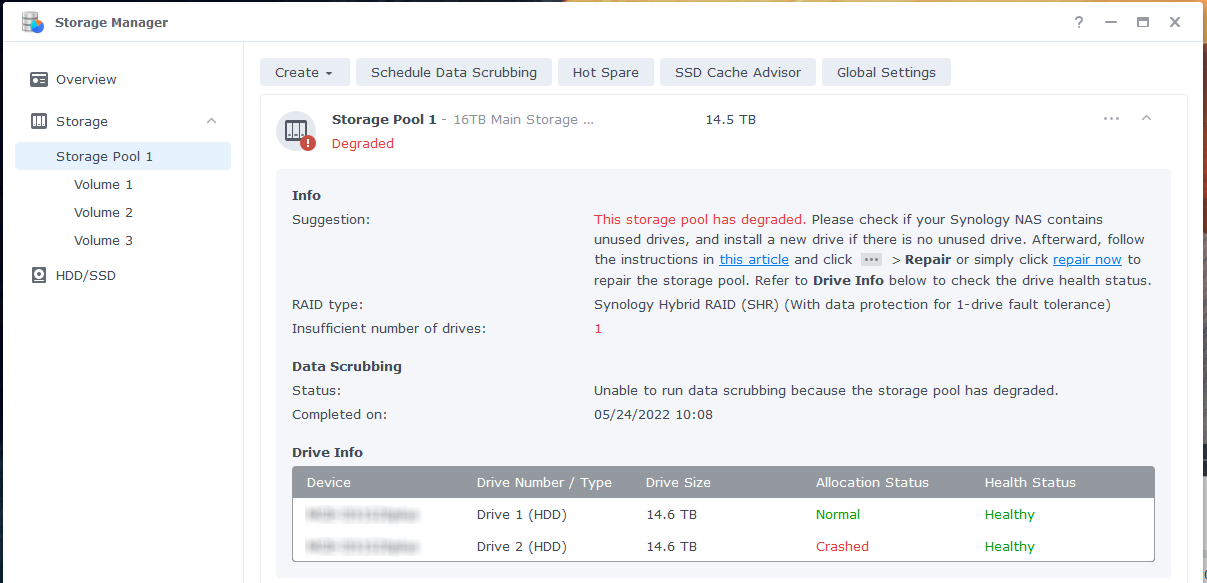Viewport: 1207px width, 583px height.
Task: Minimize the Storage Manager window
Action: click(1111, 22)
